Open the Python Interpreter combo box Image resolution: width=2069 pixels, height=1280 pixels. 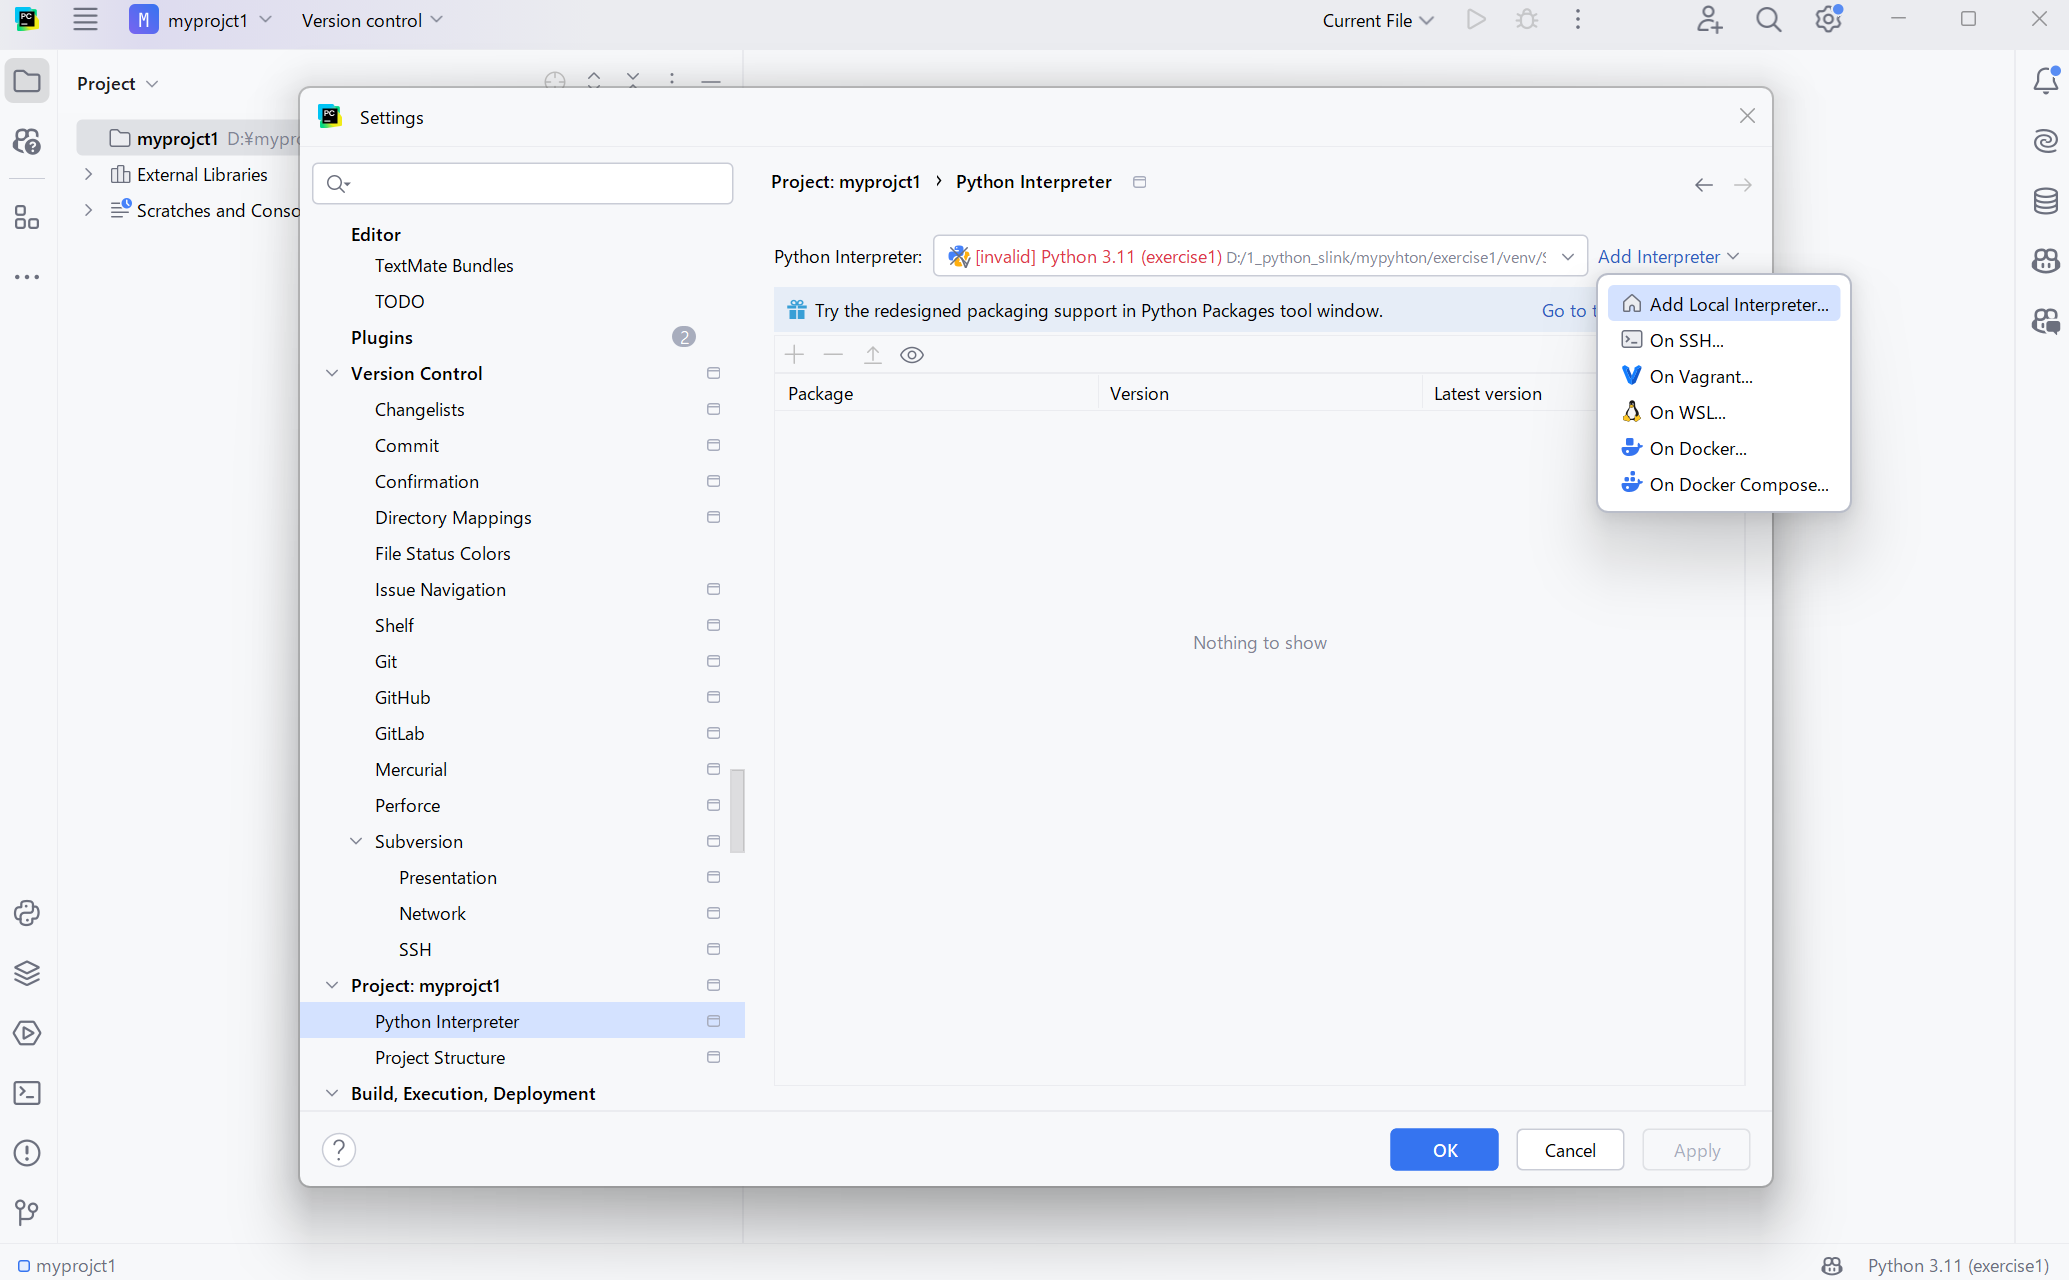pos(1259,257)
